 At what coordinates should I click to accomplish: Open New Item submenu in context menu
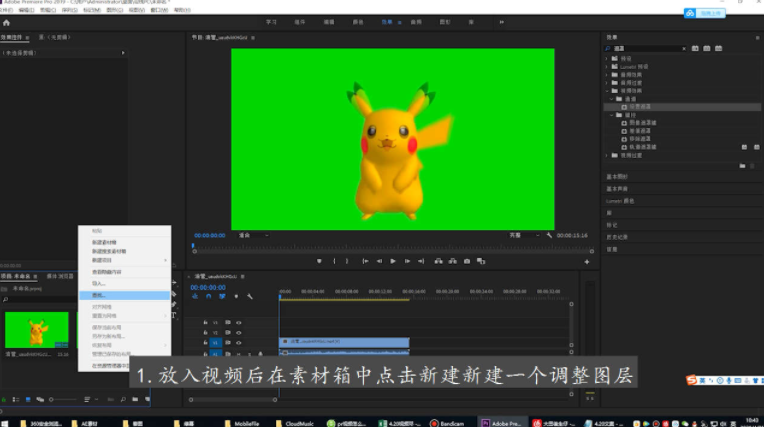(124, 260)
